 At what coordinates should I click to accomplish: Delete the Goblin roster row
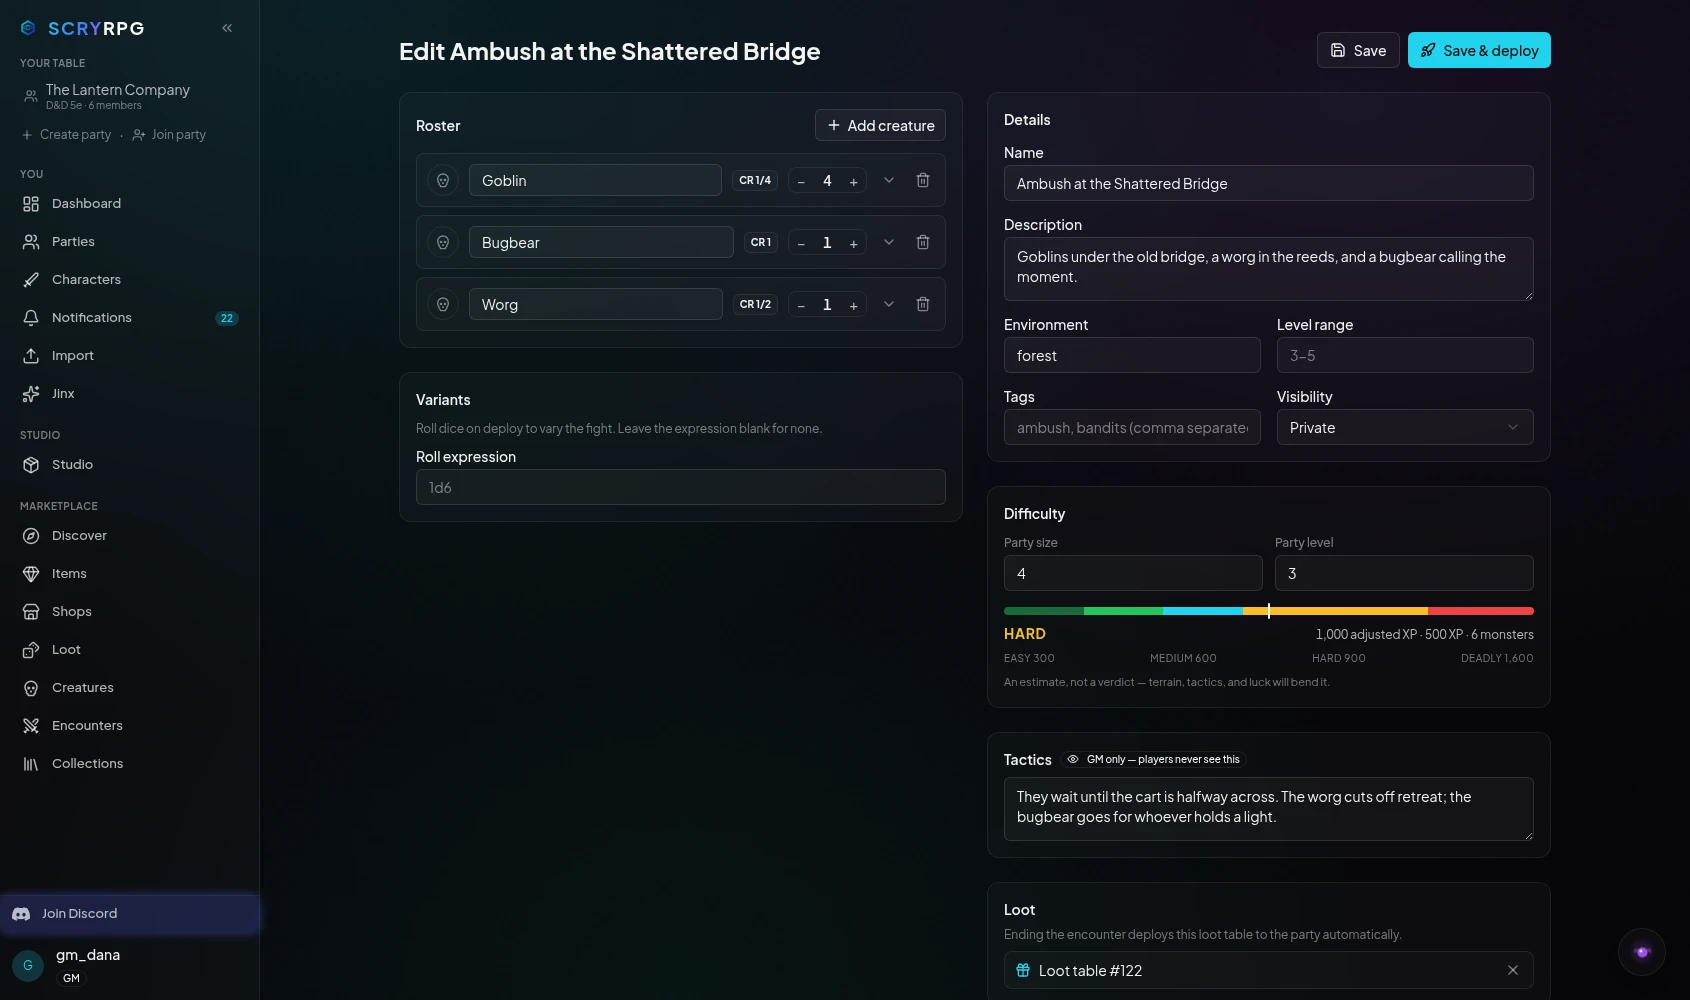click(x=923, y=180)
